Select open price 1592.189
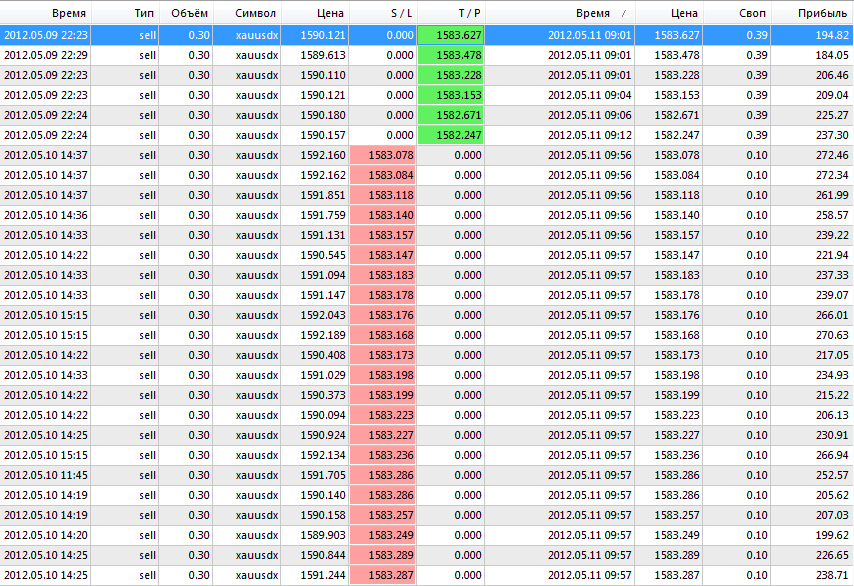854x586 pixels. [323, 335]
